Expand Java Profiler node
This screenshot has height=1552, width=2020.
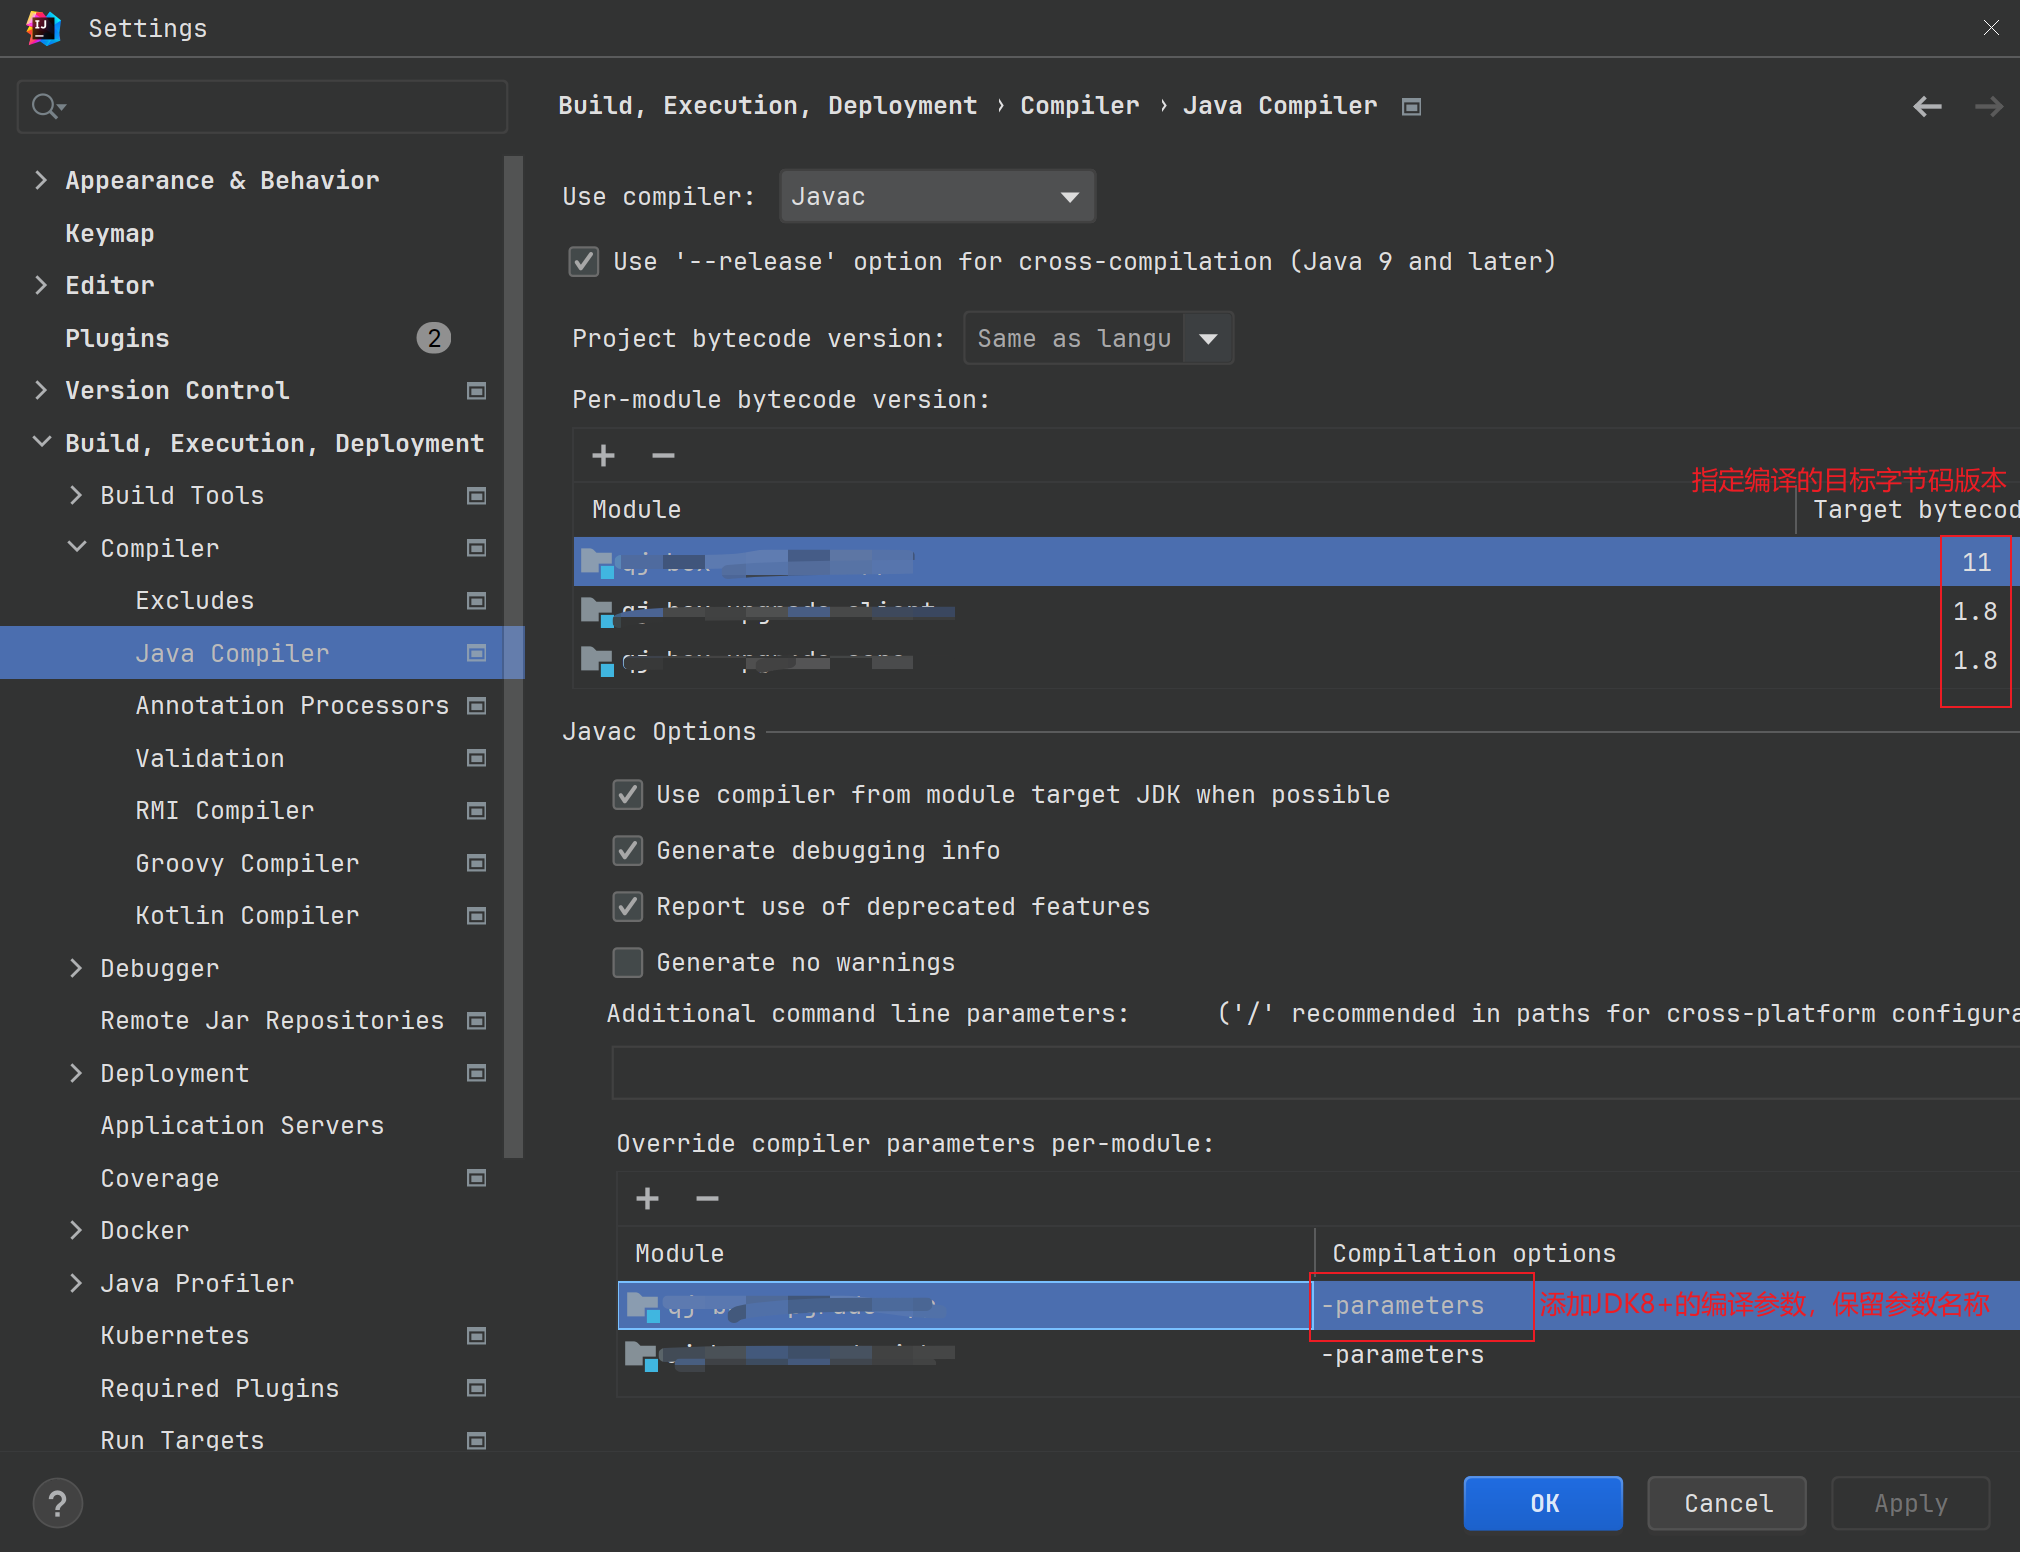(x=76, y=1283)
